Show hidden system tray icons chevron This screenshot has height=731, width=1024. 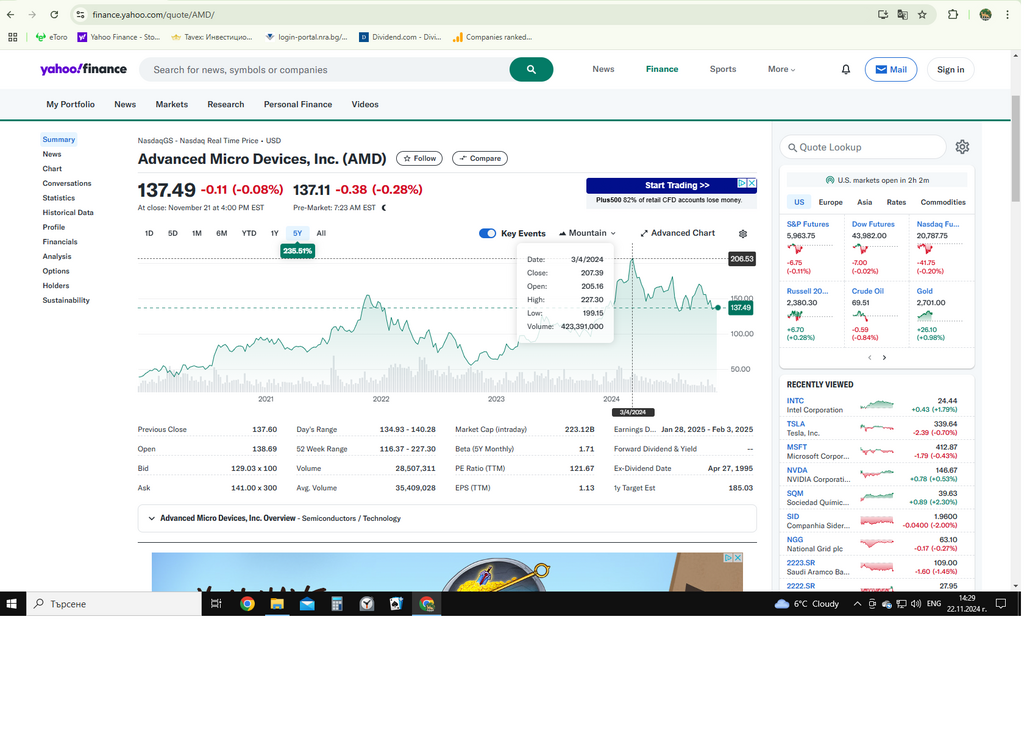click(857, 604)
